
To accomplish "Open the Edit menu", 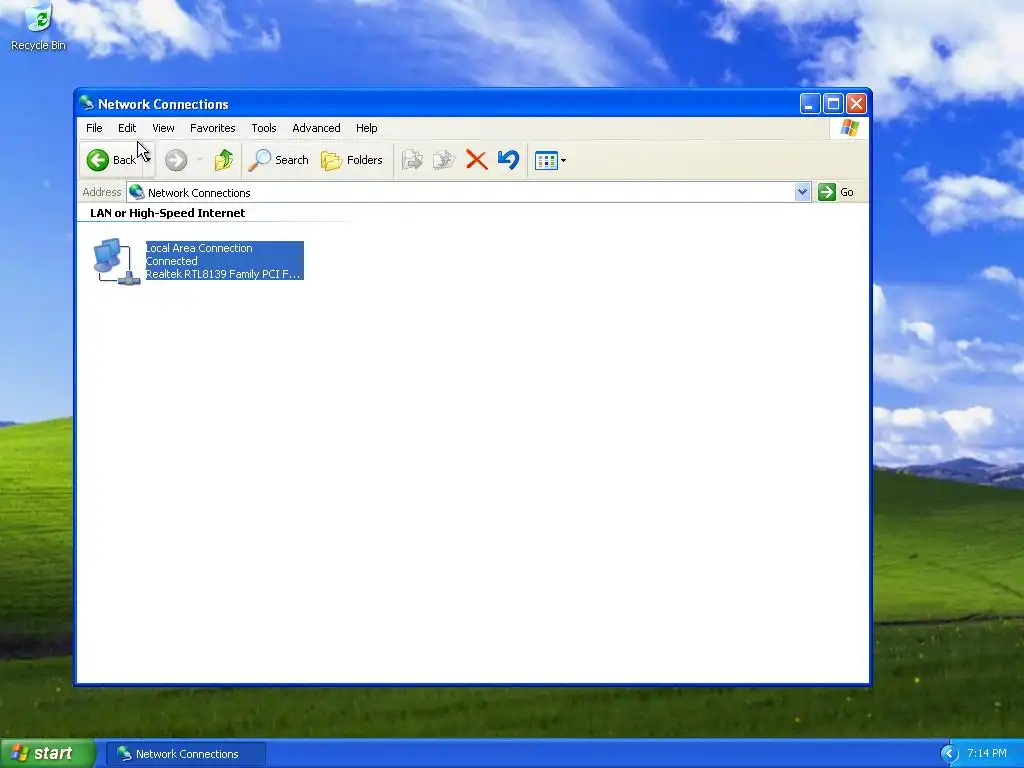I will [x=127, y=128].
